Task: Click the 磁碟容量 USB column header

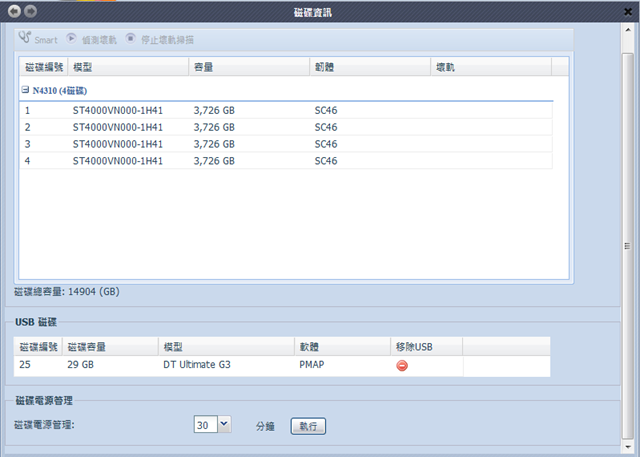Action: [x=111, y=347]
